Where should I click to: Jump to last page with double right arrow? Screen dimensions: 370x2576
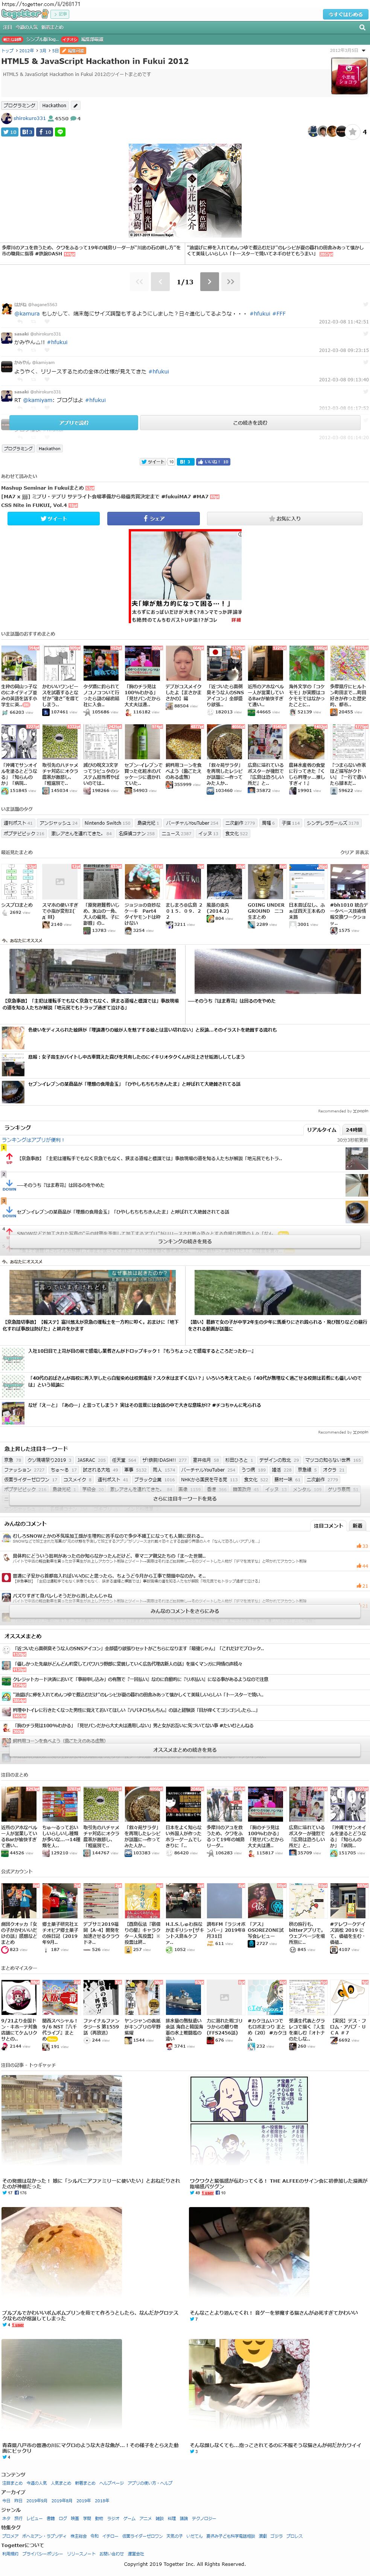[231, 282]
